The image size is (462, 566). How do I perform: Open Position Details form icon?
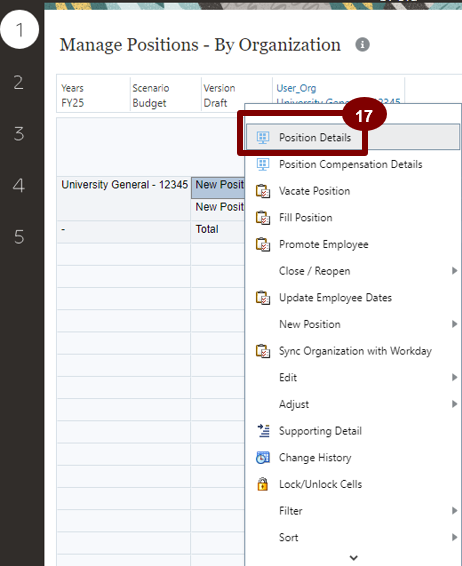point(263,138)
